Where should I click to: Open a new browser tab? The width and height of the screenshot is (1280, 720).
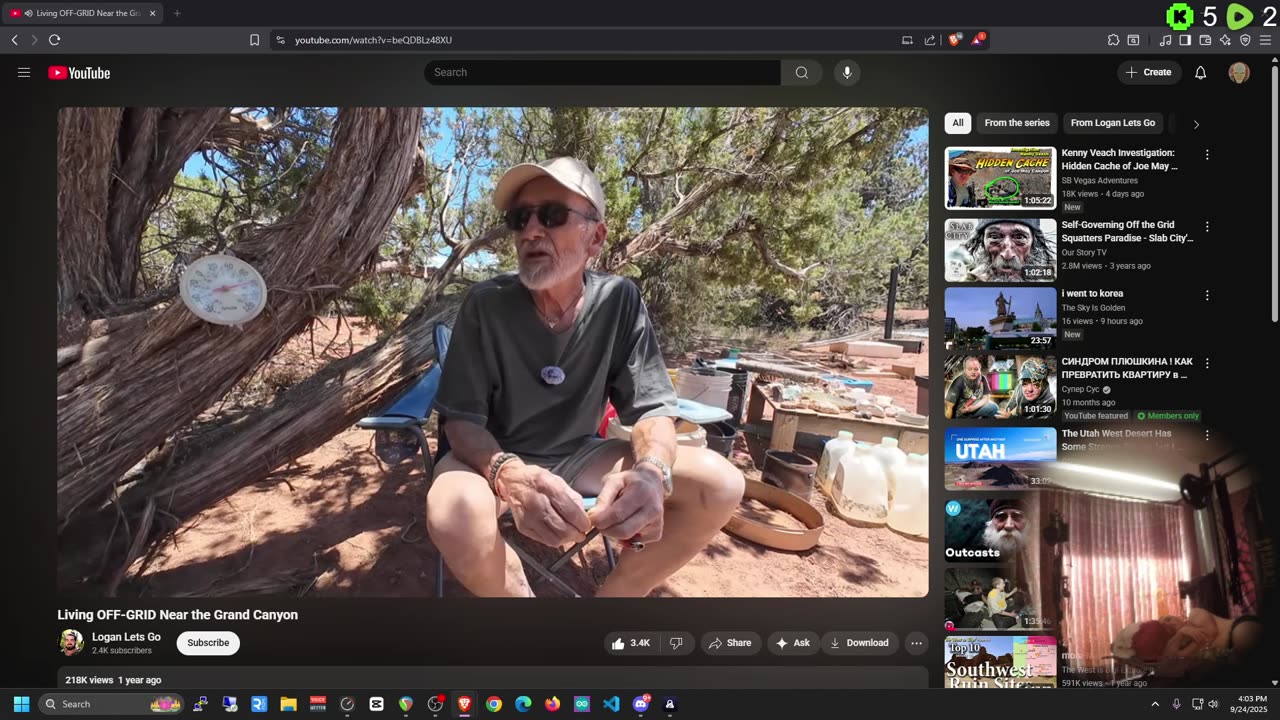pos(177,13)
